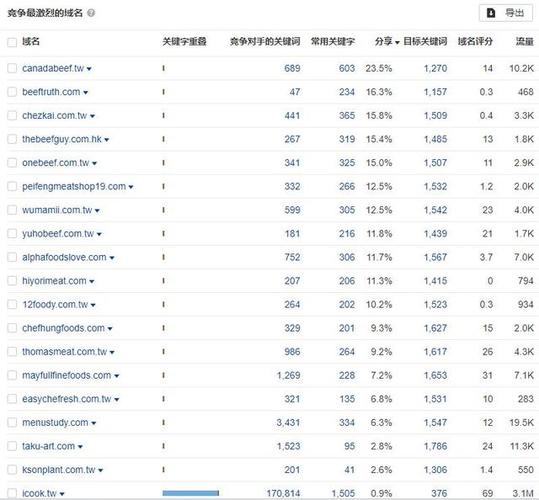Viewport: 539px width, 500px height.
Task: Open the hiyorimeat.com domain link
Action: 54,281
